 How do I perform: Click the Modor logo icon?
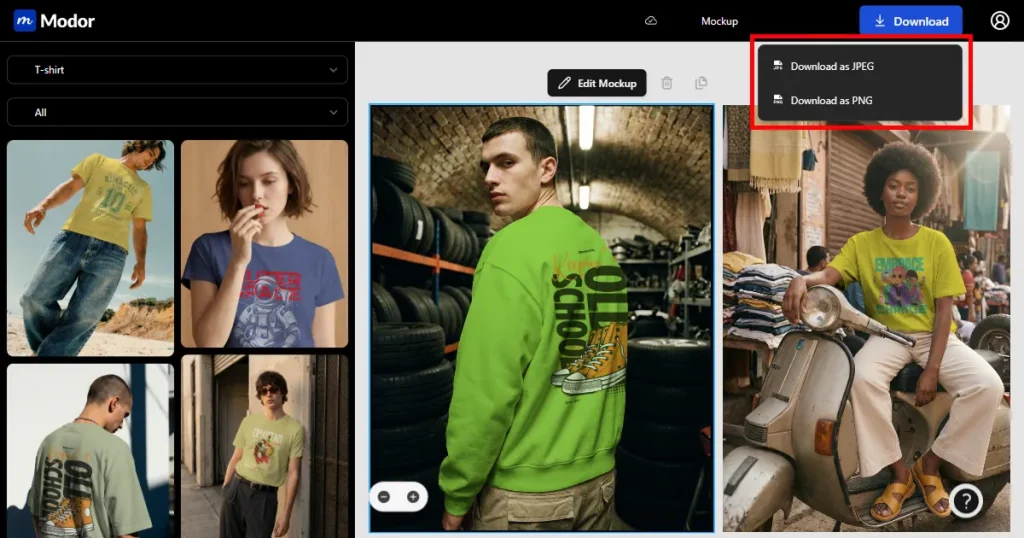pos(25,20)
